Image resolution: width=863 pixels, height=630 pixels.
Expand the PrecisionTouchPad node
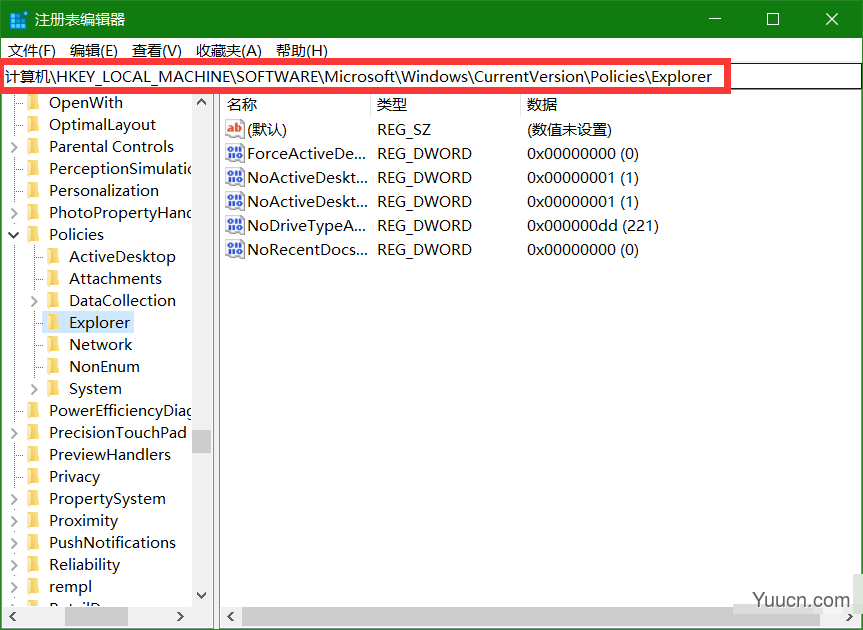(14, 433)
